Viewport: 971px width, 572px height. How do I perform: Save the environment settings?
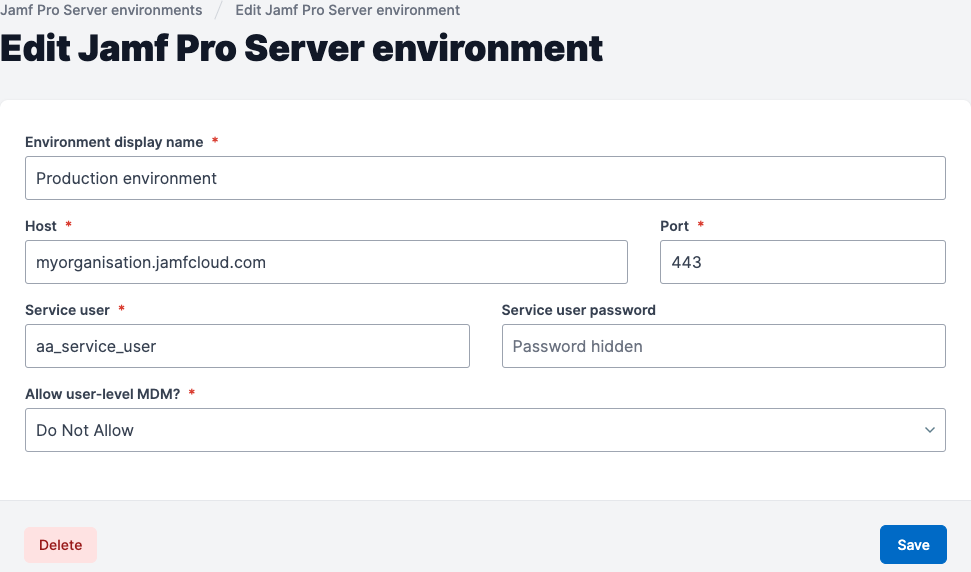point(913,545)
